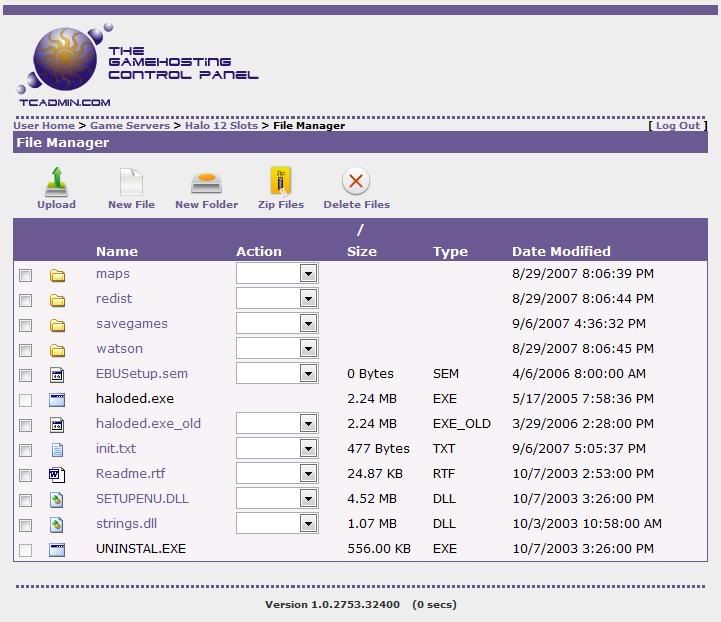This screenshot has width=721, height=622.
Task: Check the box for strings.dll
Action: click(x=26, y=525)
